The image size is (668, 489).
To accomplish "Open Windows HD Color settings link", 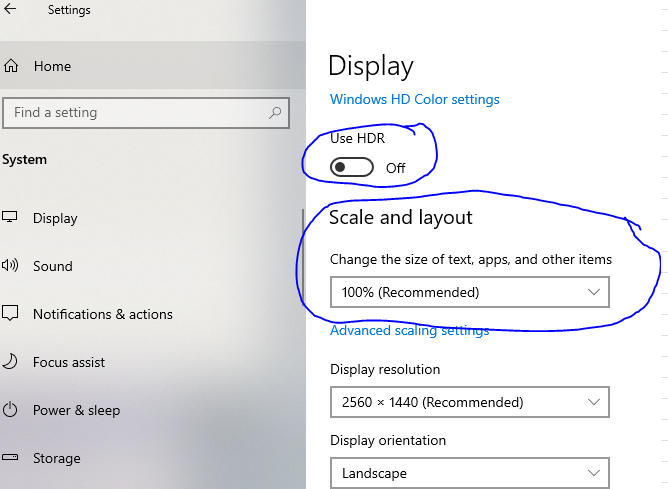I will 415,99.
